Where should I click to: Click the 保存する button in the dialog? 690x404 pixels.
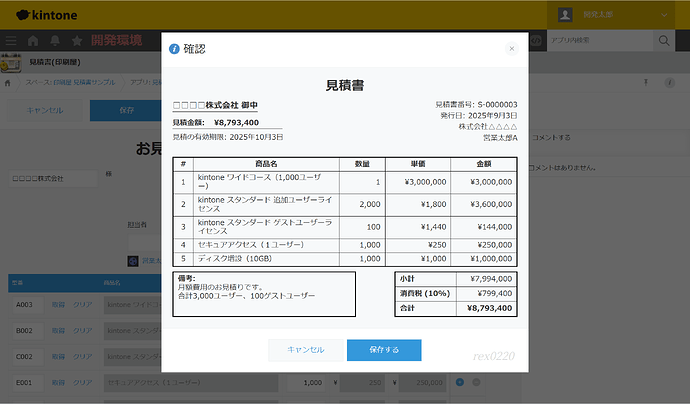point(384,350)
